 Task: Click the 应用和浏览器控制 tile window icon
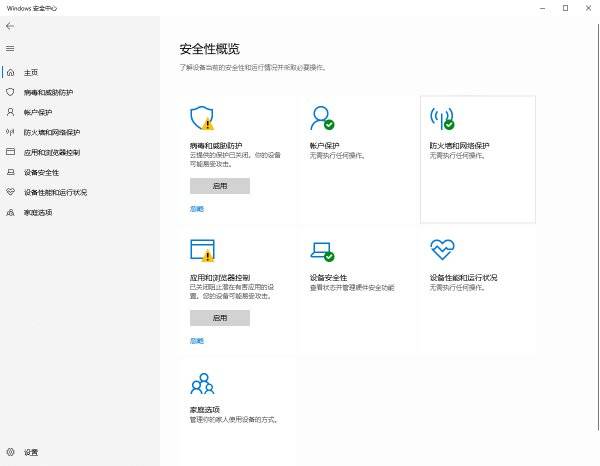(201, 250)
